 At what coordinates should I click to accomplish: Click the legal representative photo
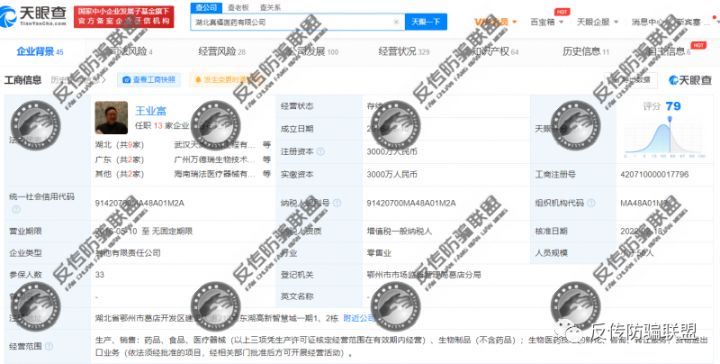[x=111, y=118]
